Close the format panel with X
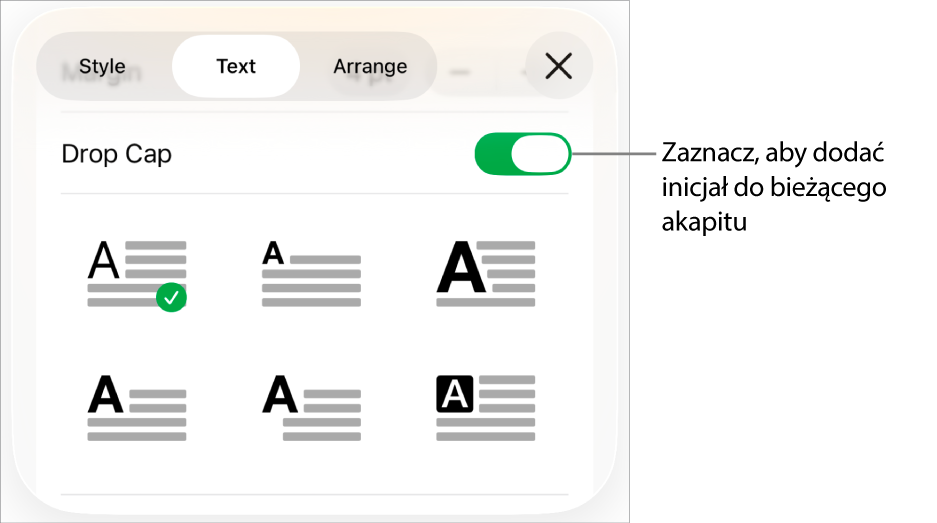Screen dimensions: 937x523 click(558, 67)
